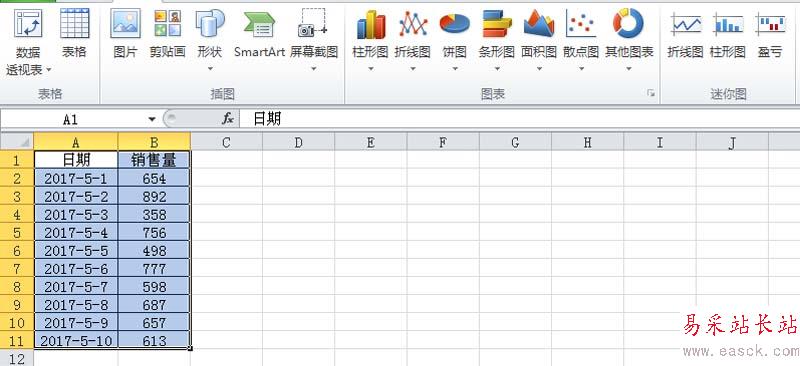Click the formula bar containing 日期
The width and height of the screenshot is (800, 366).
519,119
